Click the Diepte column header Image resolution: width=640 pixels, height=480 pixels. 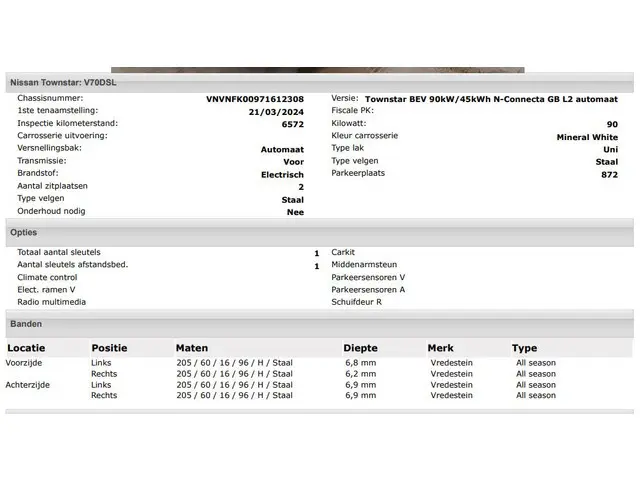(360, 348)
